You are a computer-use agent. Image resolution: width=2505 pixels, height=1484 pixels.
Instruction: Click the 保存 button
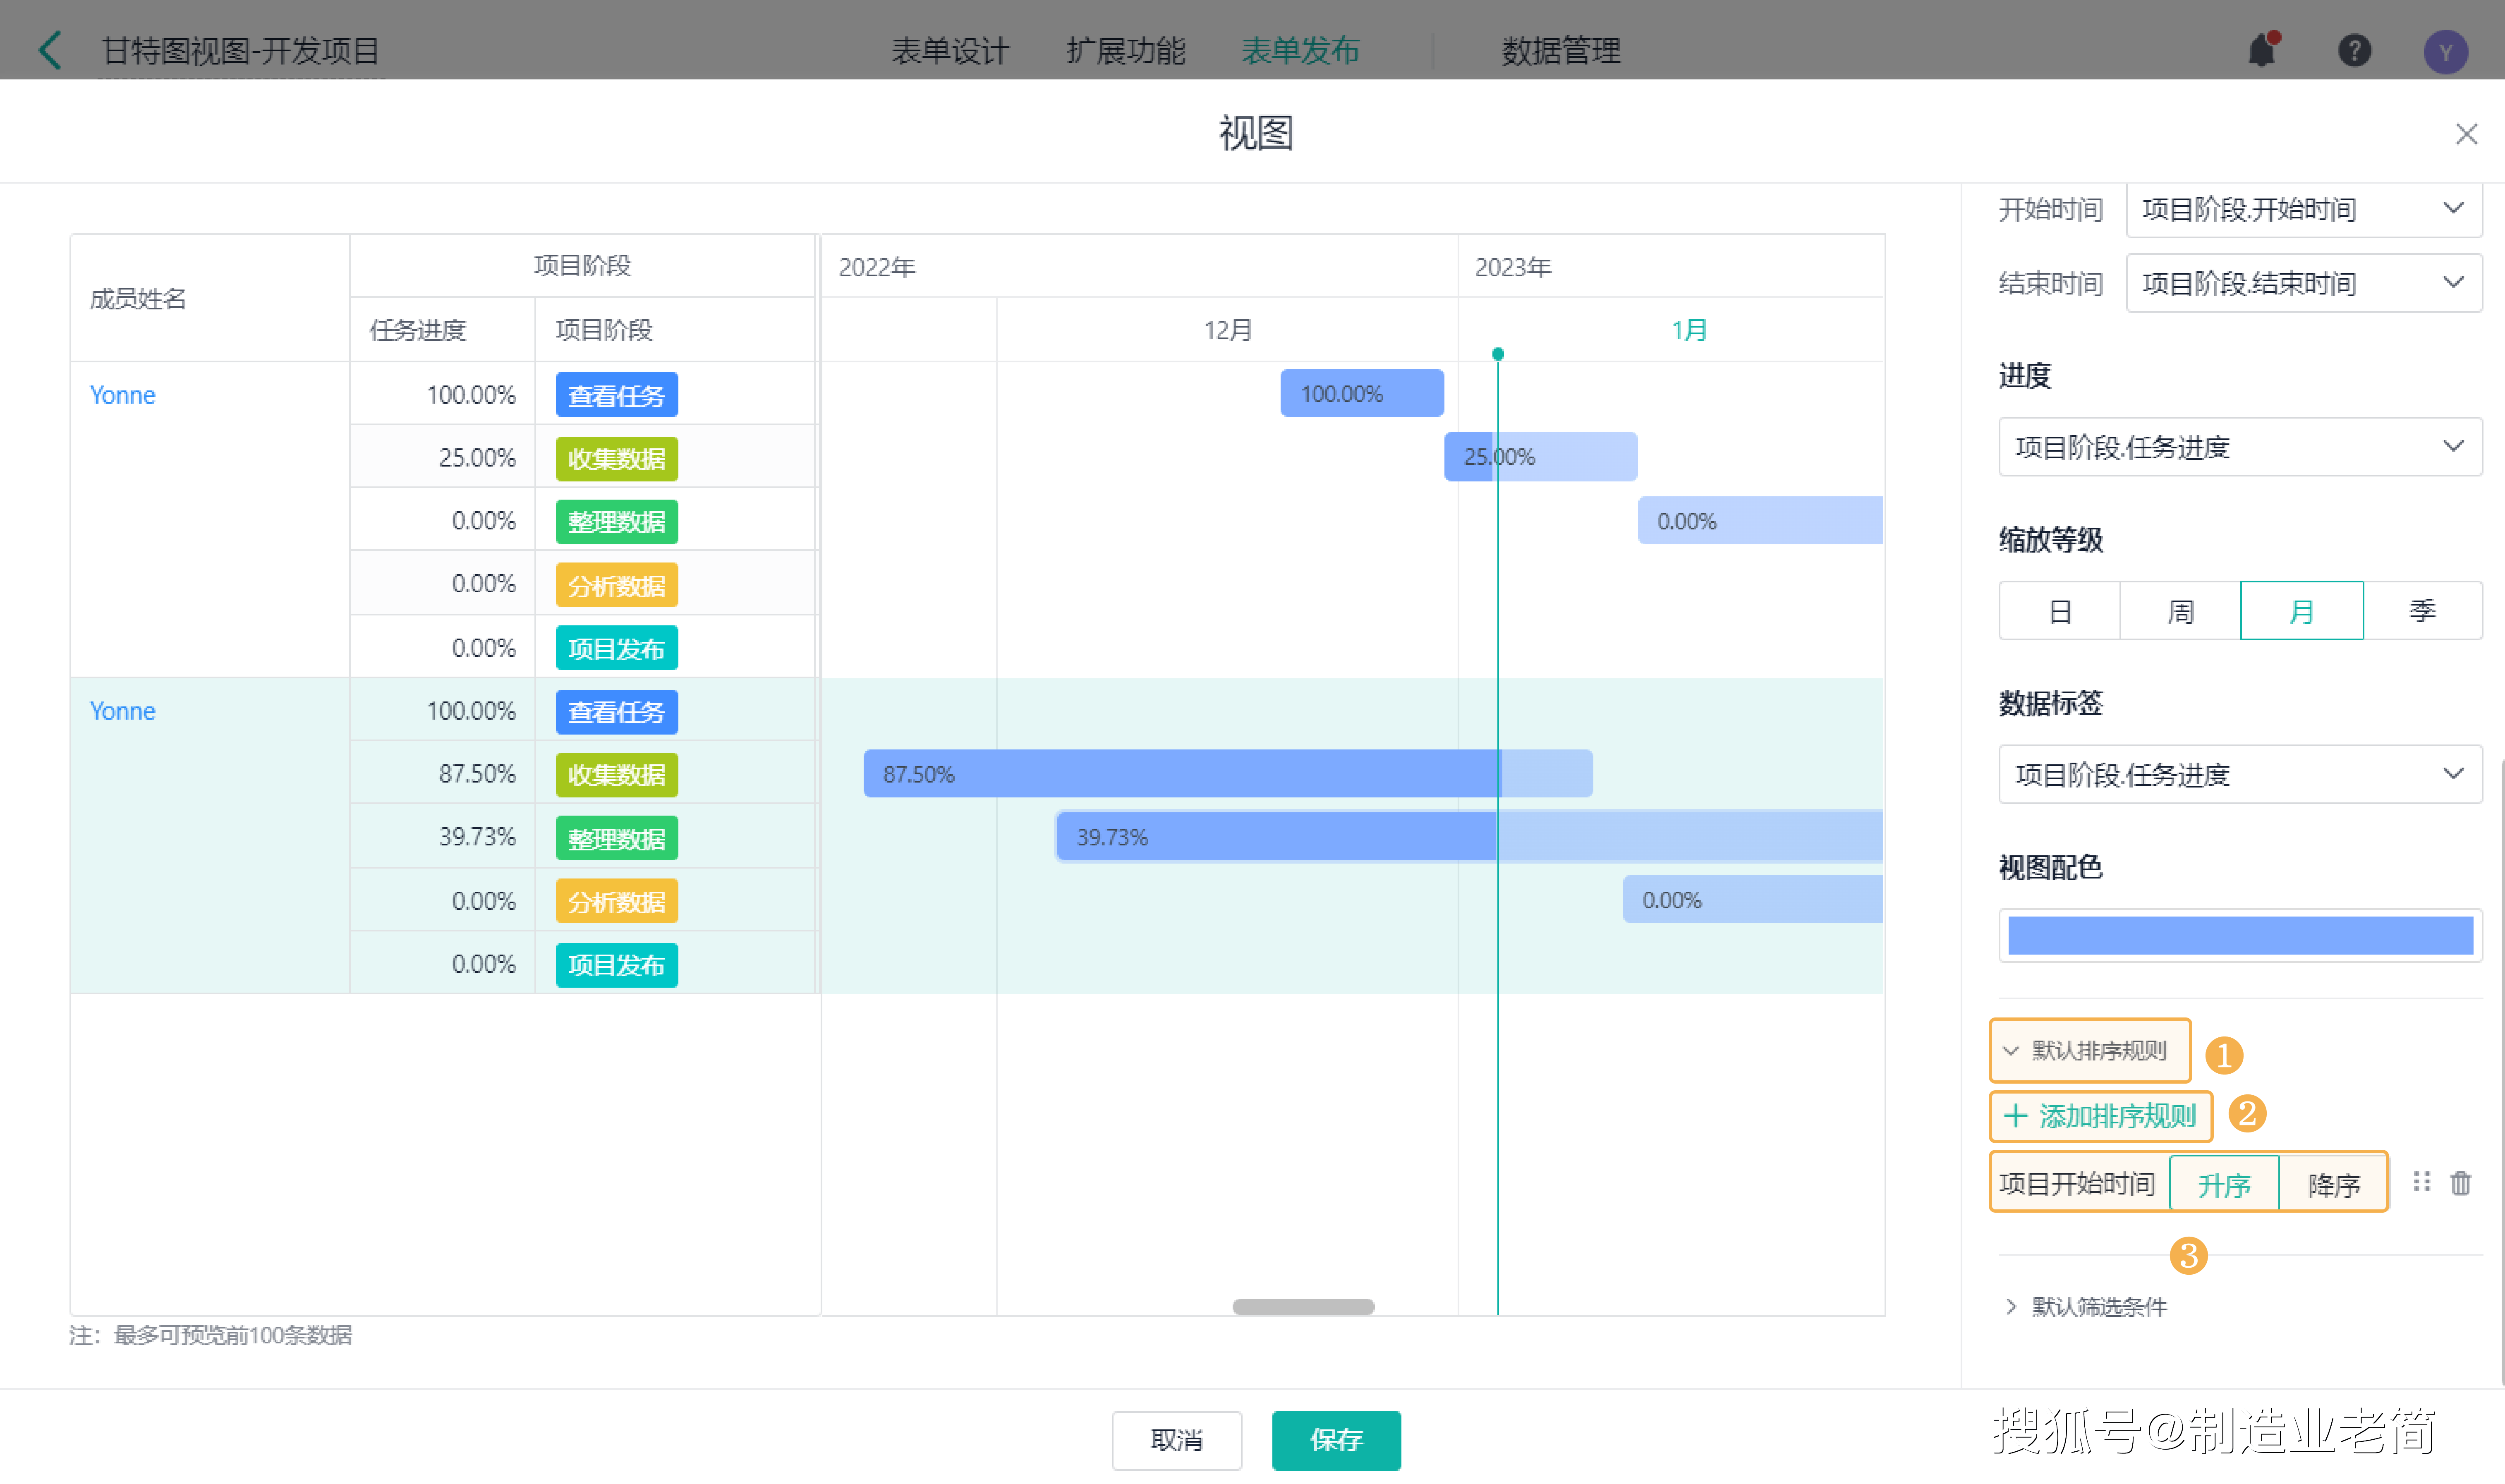pyautogui.click(x=1336, y=1440)
